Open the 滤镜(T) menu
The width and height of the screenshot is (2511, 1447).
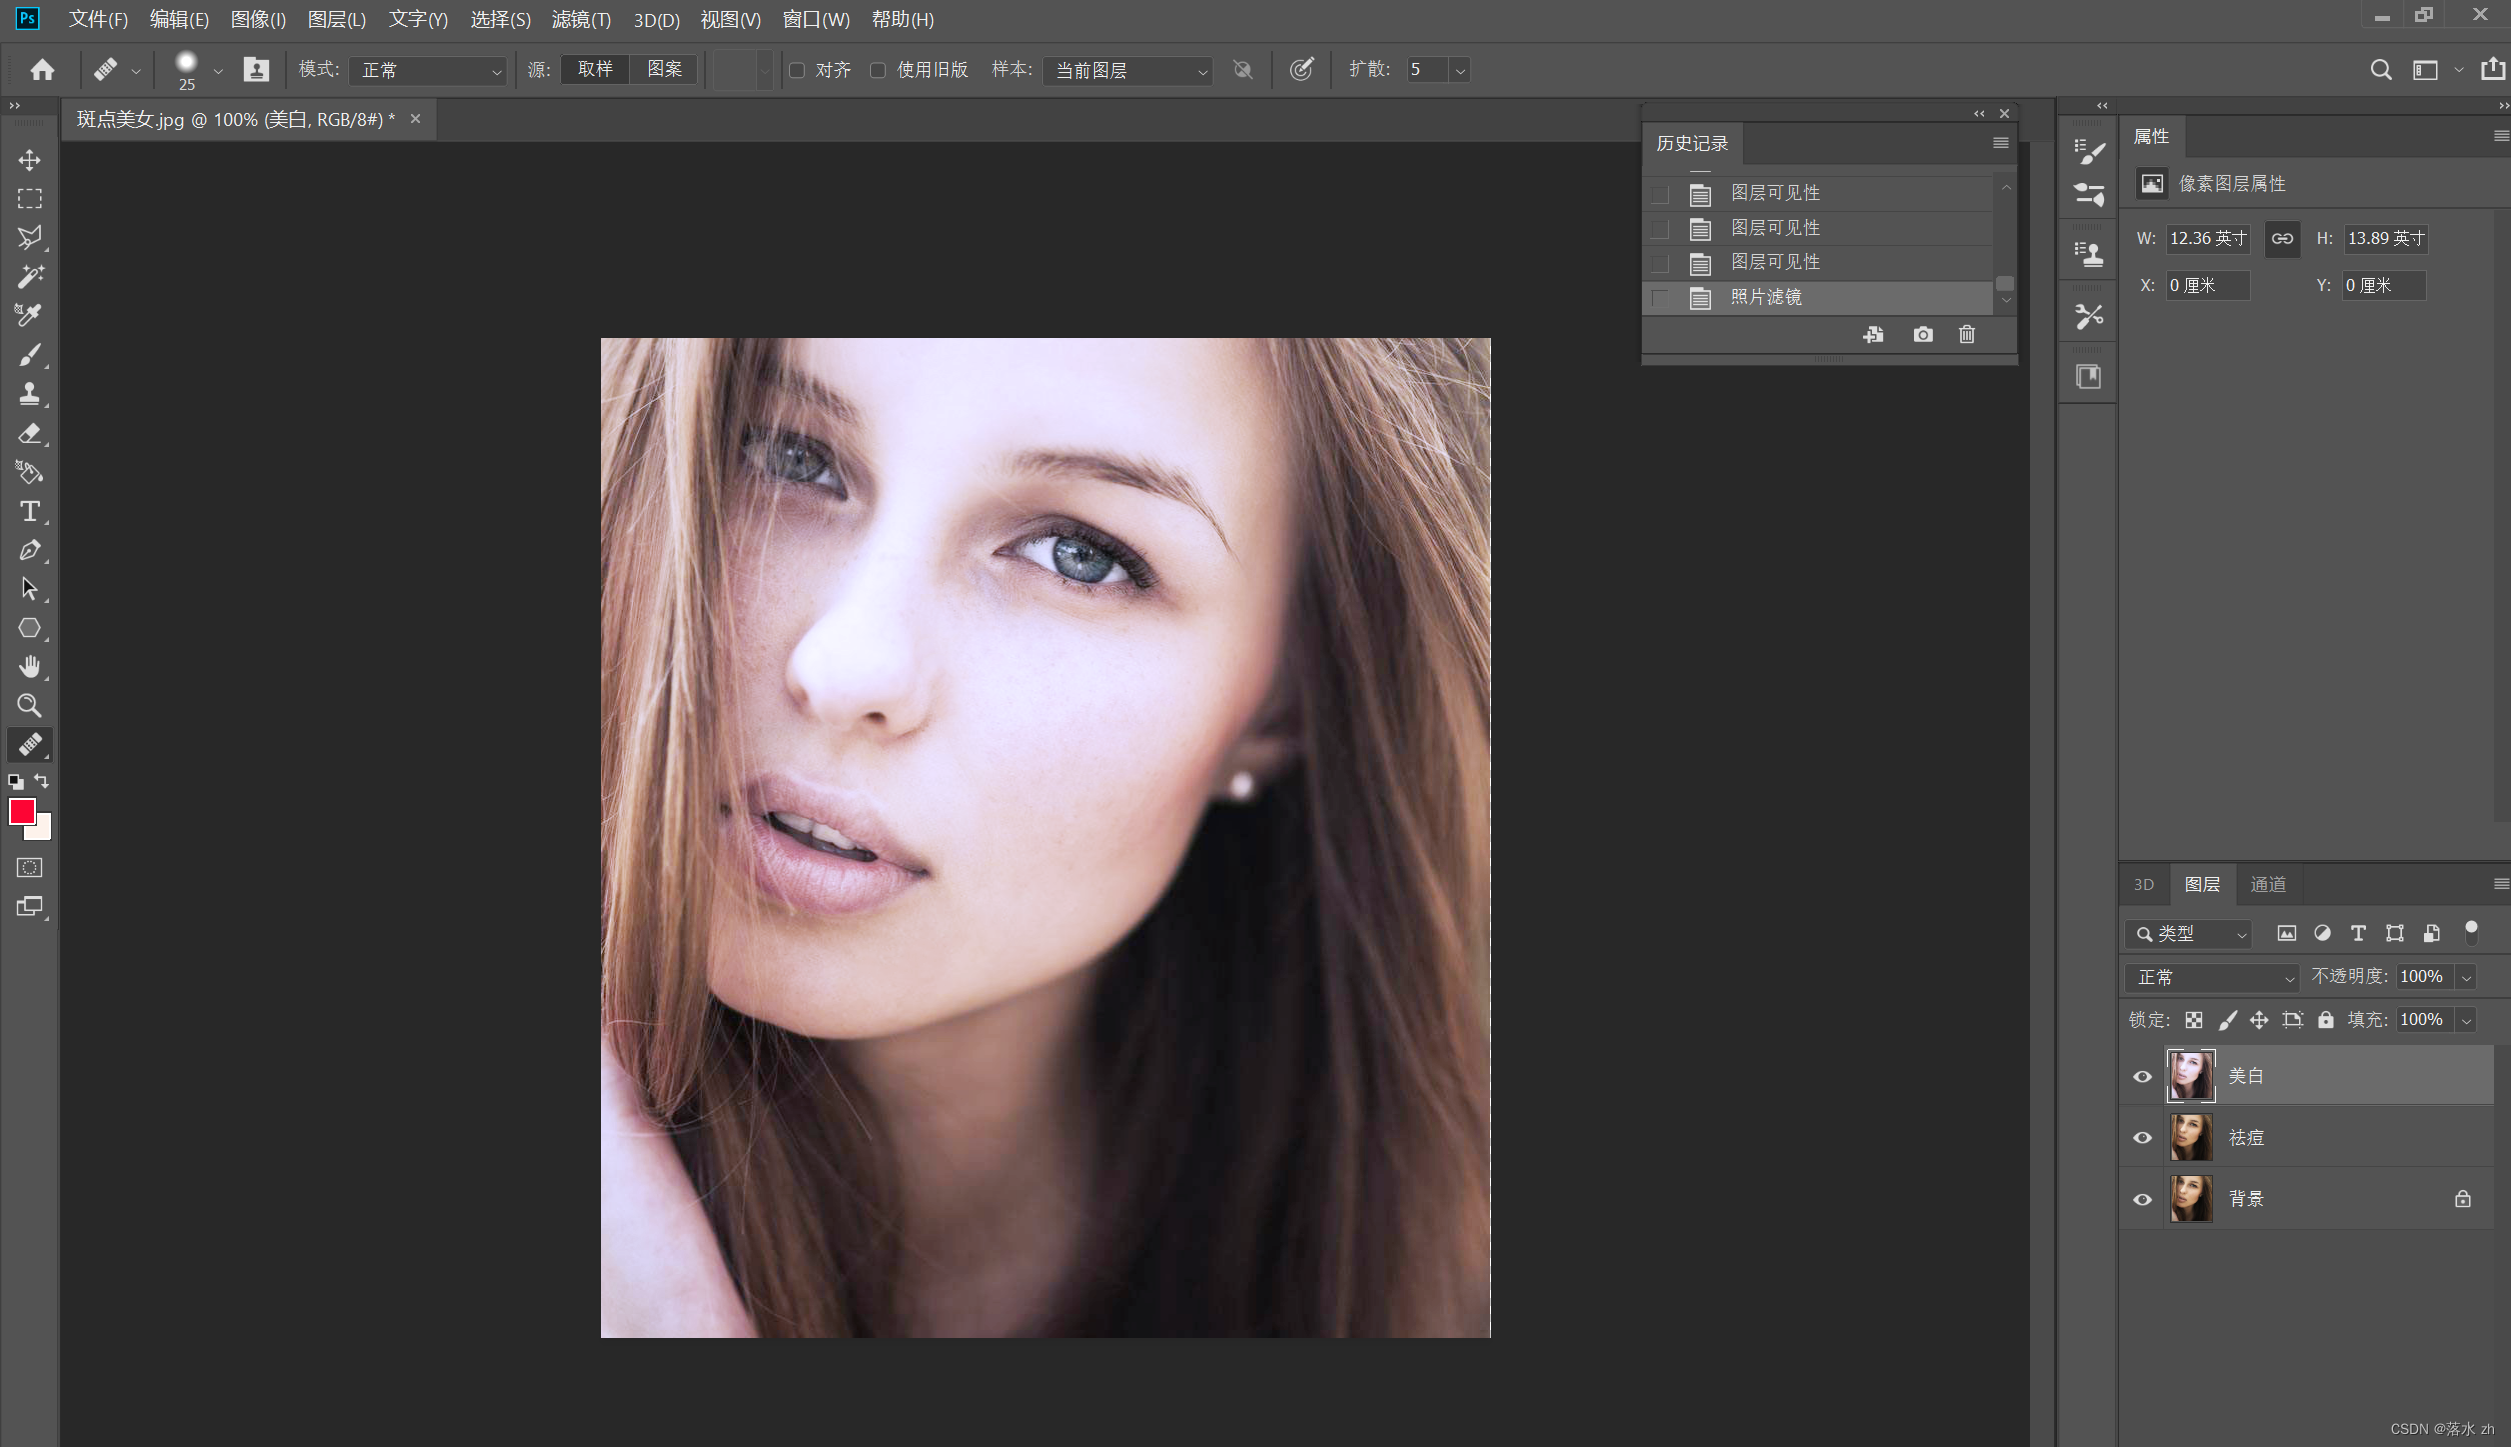(x=581, y=19)
